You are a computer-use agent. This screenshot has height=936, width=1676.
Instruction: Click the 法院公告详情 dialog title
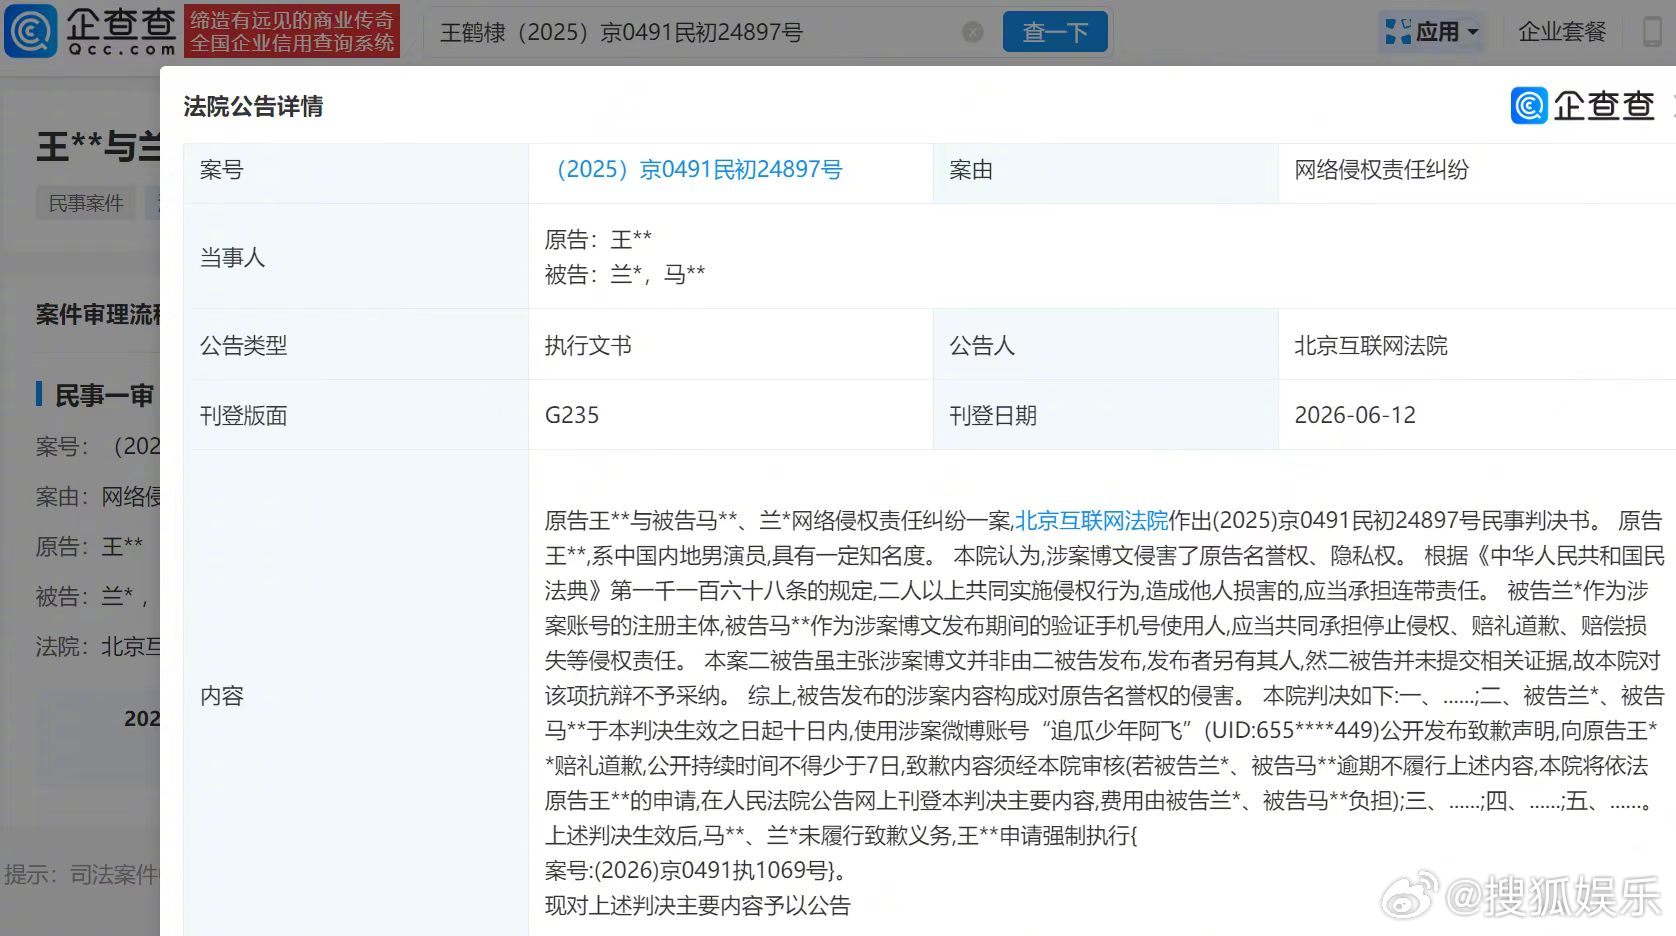pyautogui.click(x=253, y=107)
